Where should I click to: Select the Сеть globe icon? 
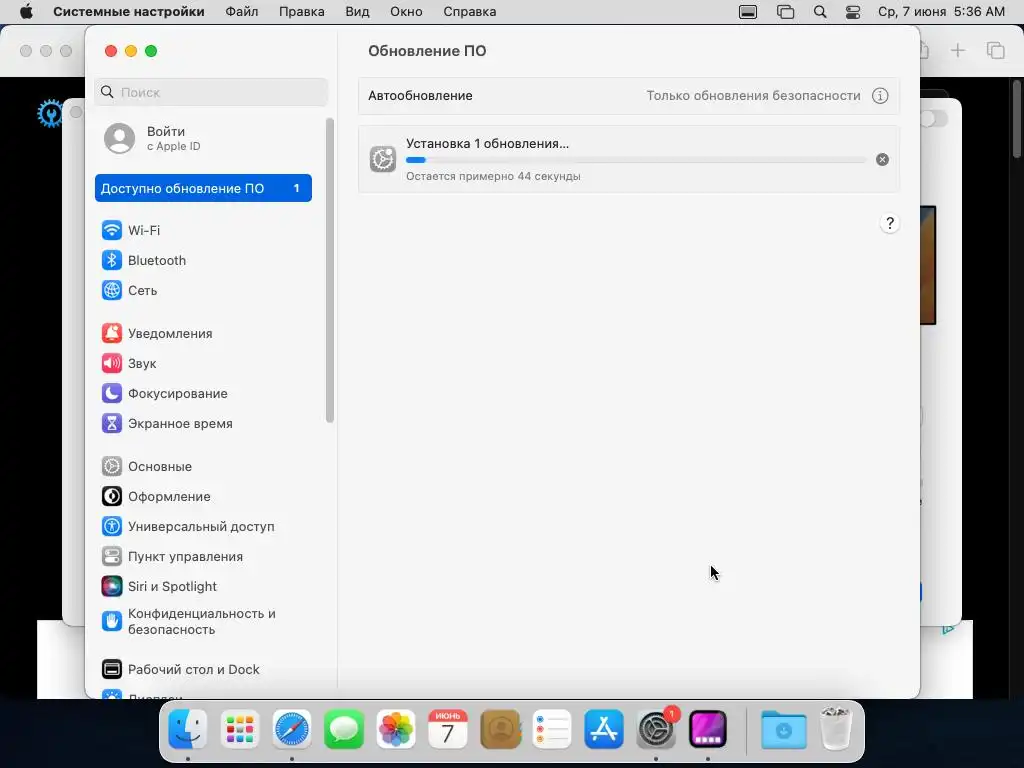click(112, 290)
